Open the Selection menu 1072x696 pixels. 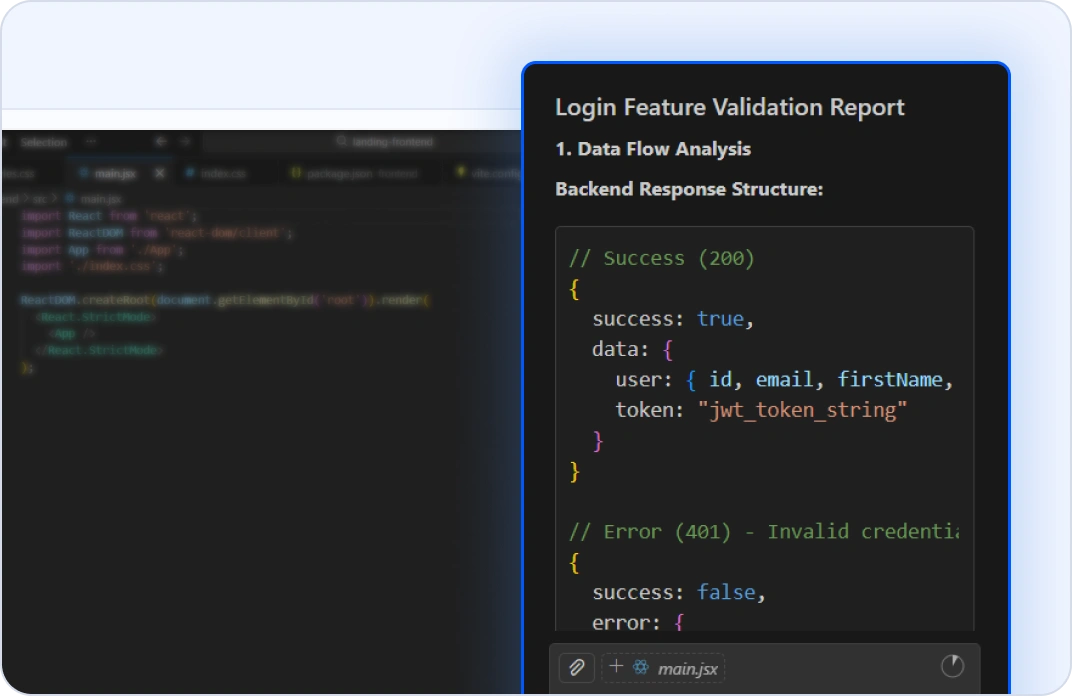tap(44, 142)
